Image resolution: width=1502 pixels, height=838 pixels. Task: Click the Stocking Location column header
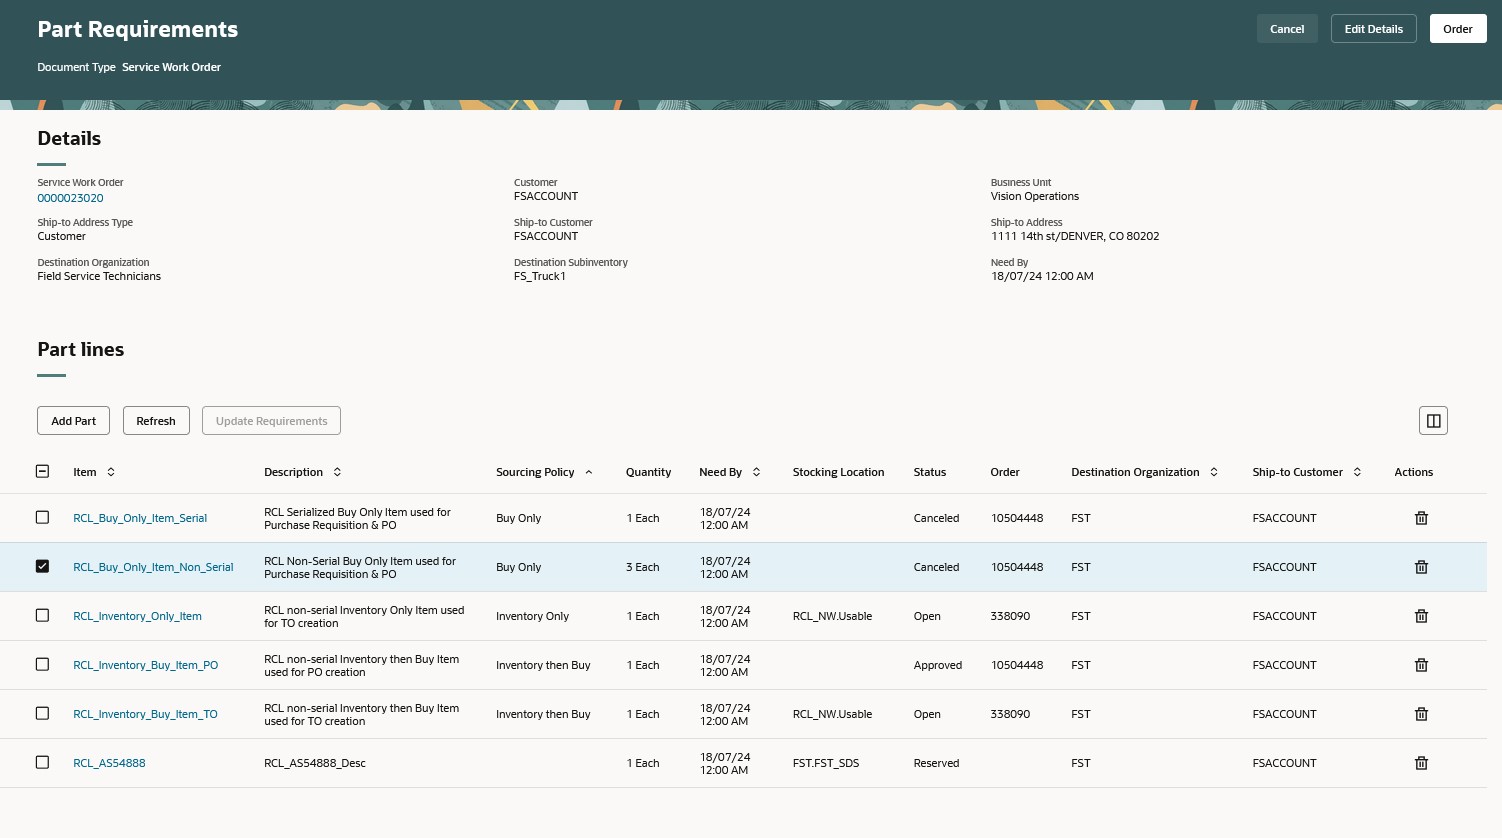[x=838, y=472]
